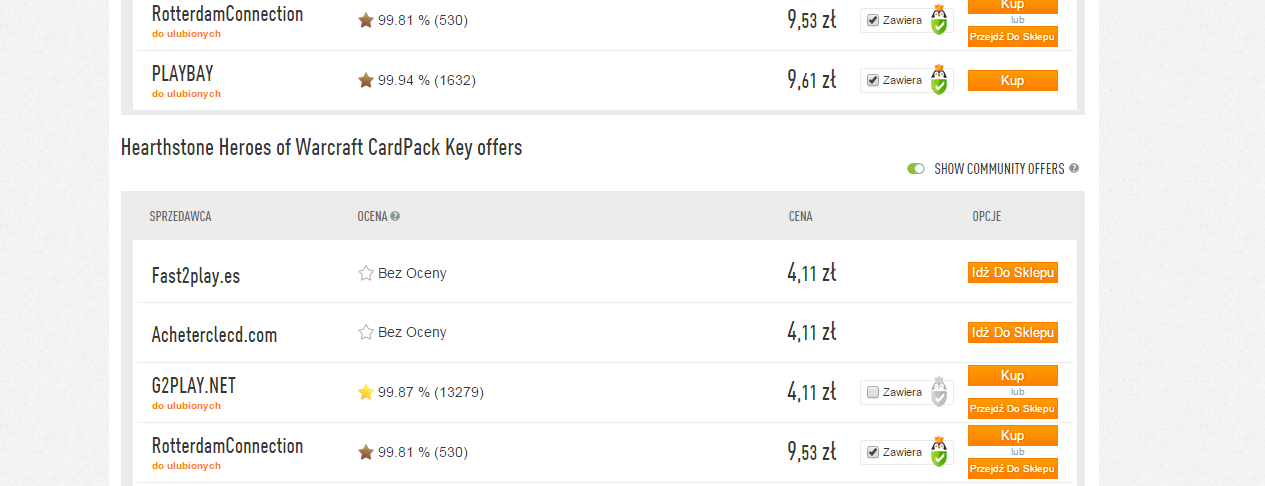Screen dimensions: 1265x486
Task: Click the CENA column header
Action: click(x=800, y=216)
